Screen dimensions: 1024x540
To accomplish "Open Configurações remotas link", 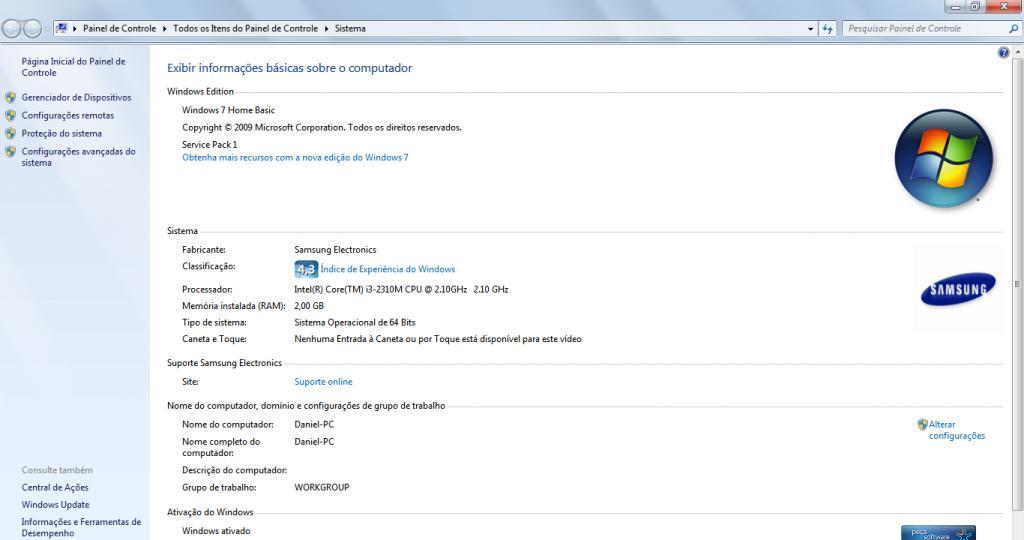I will click(x=68, y=116).
